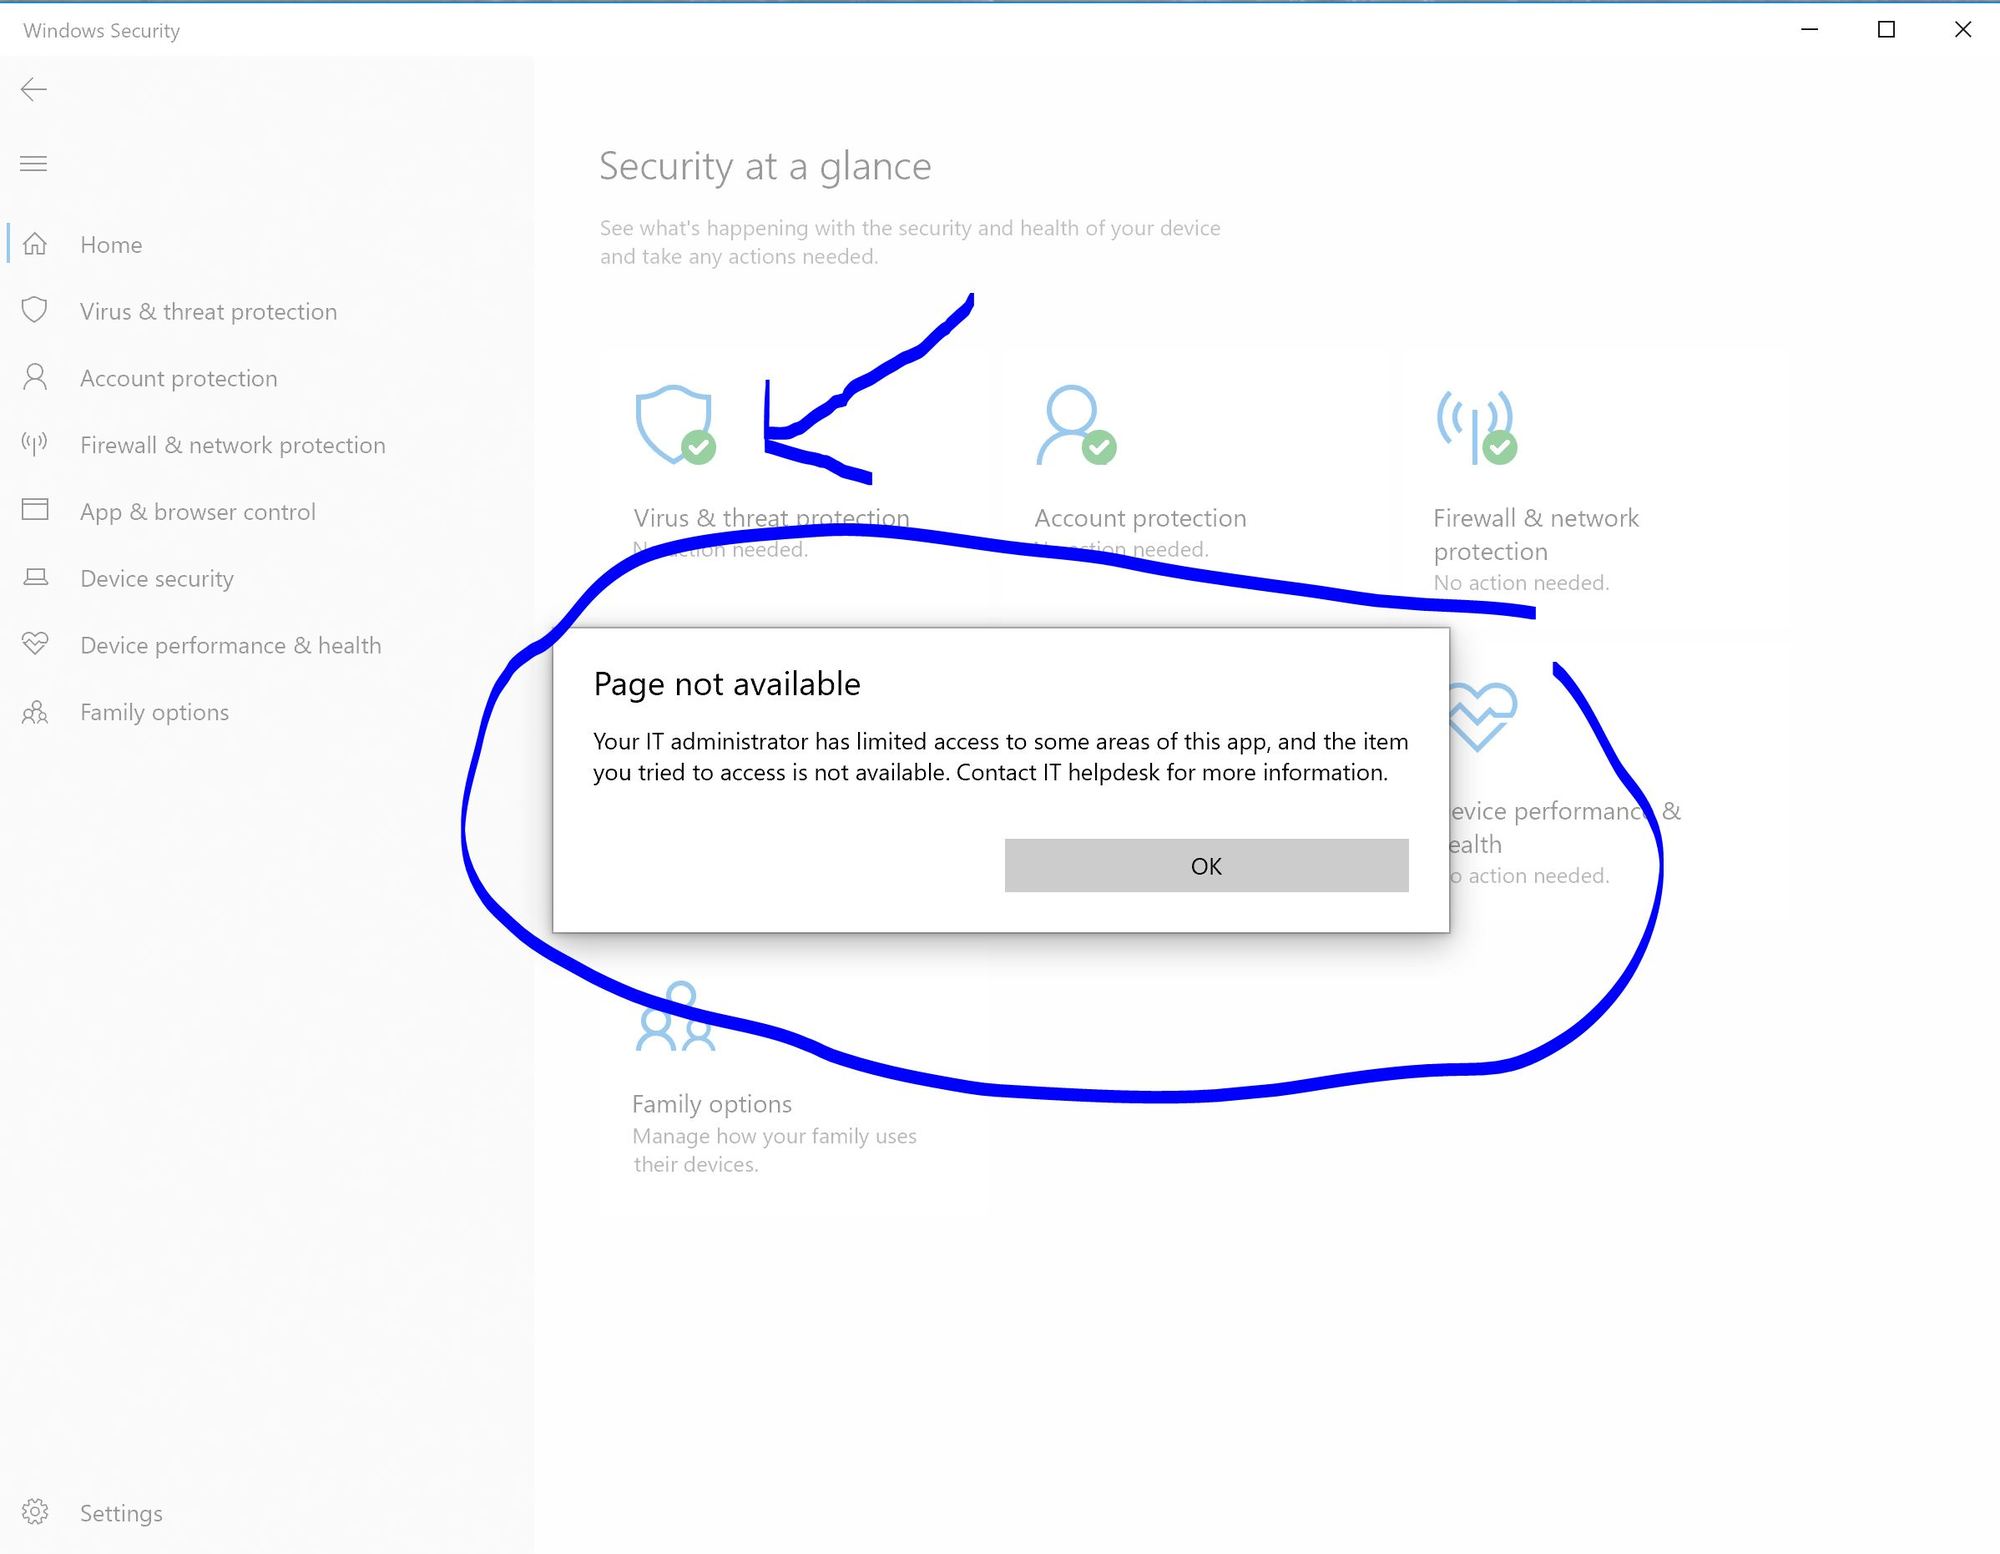Click the Firewall & network protection tile title
This screenshot has height=1554, width=2000.
point(1536,535)
